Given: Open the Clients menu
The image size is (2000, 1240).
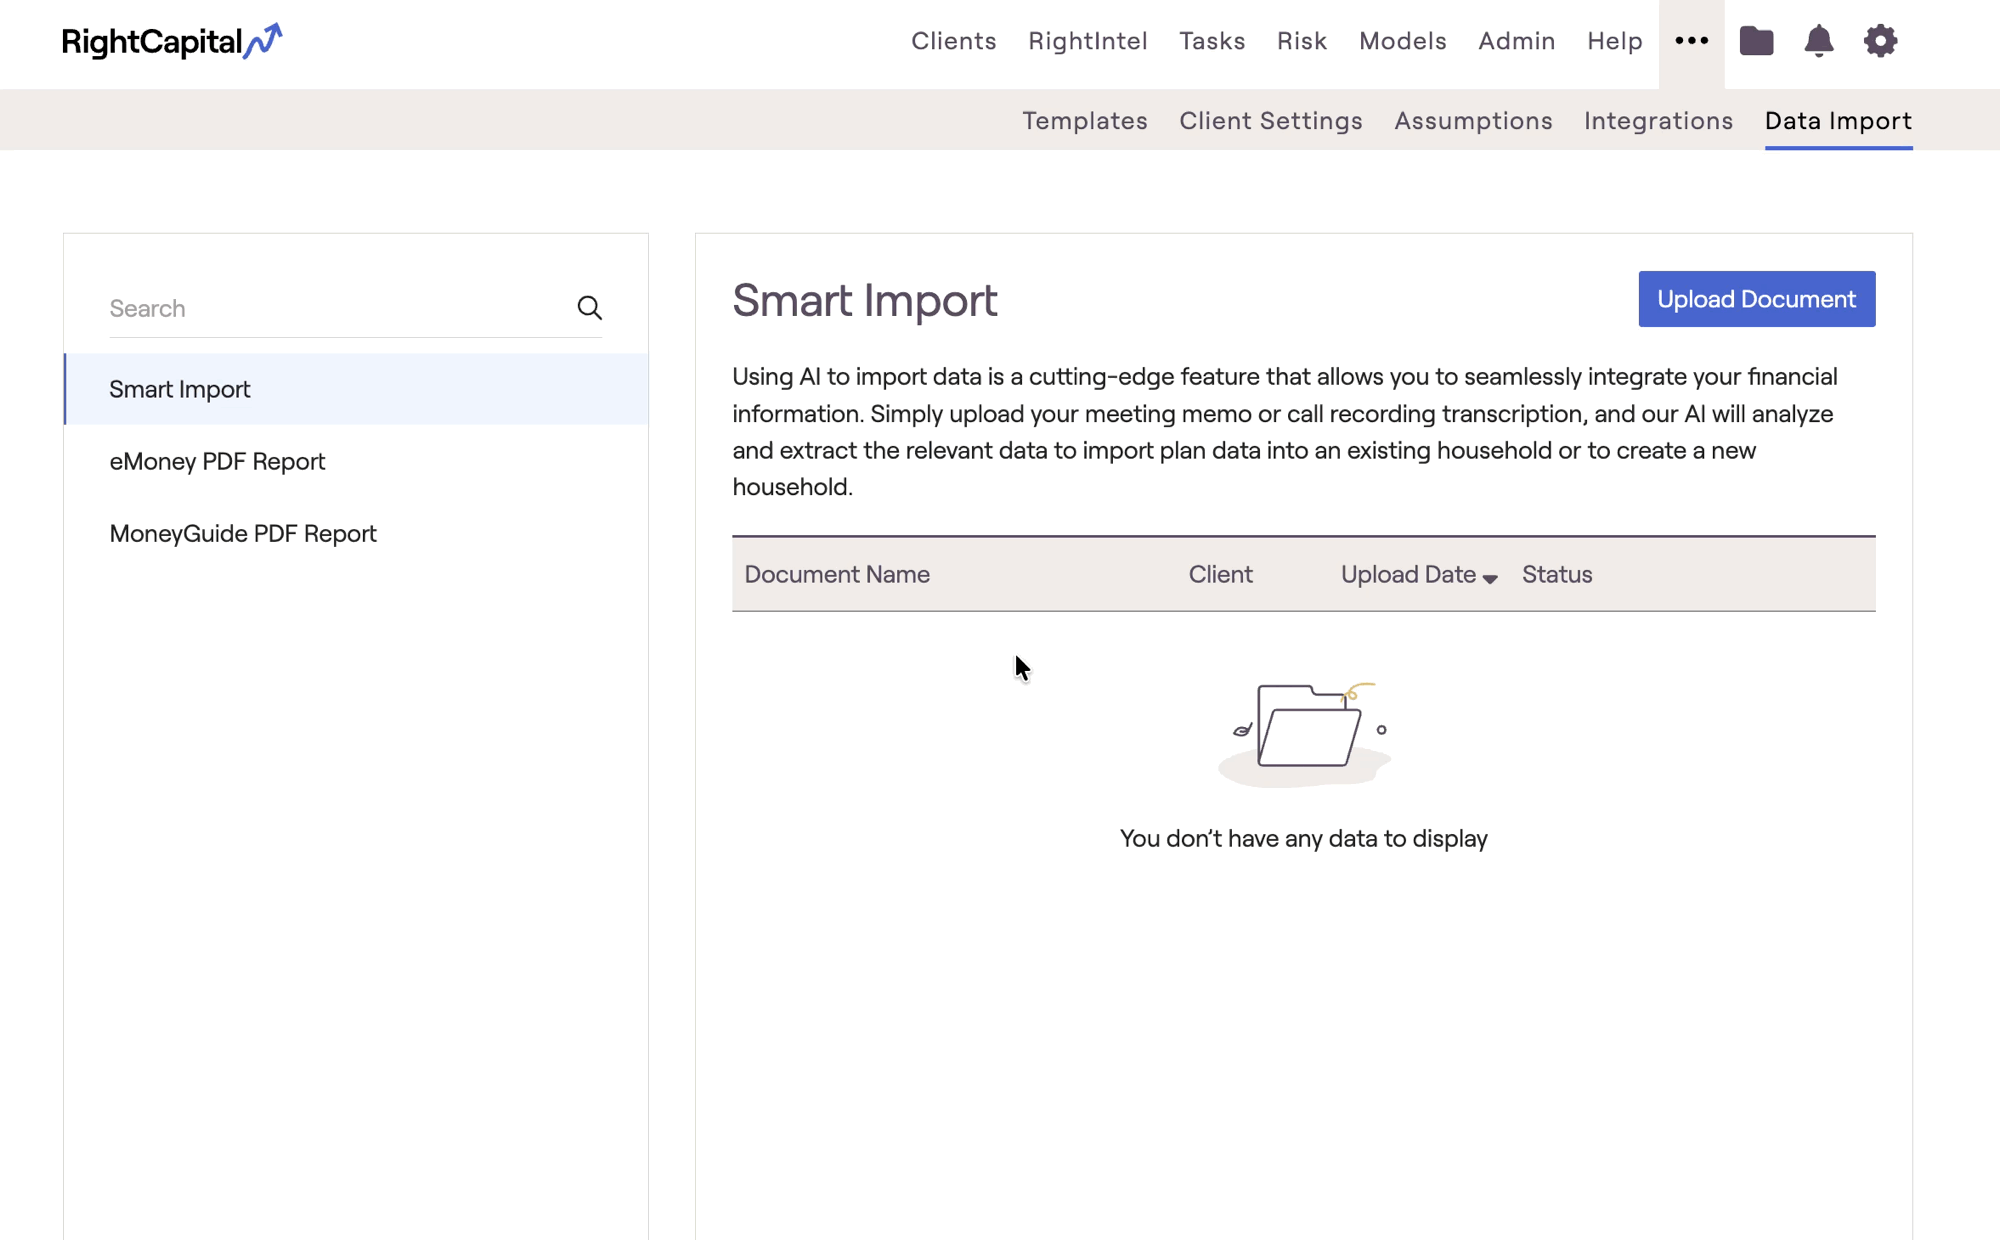Looking at the screenshot, I should click(953, 41).
